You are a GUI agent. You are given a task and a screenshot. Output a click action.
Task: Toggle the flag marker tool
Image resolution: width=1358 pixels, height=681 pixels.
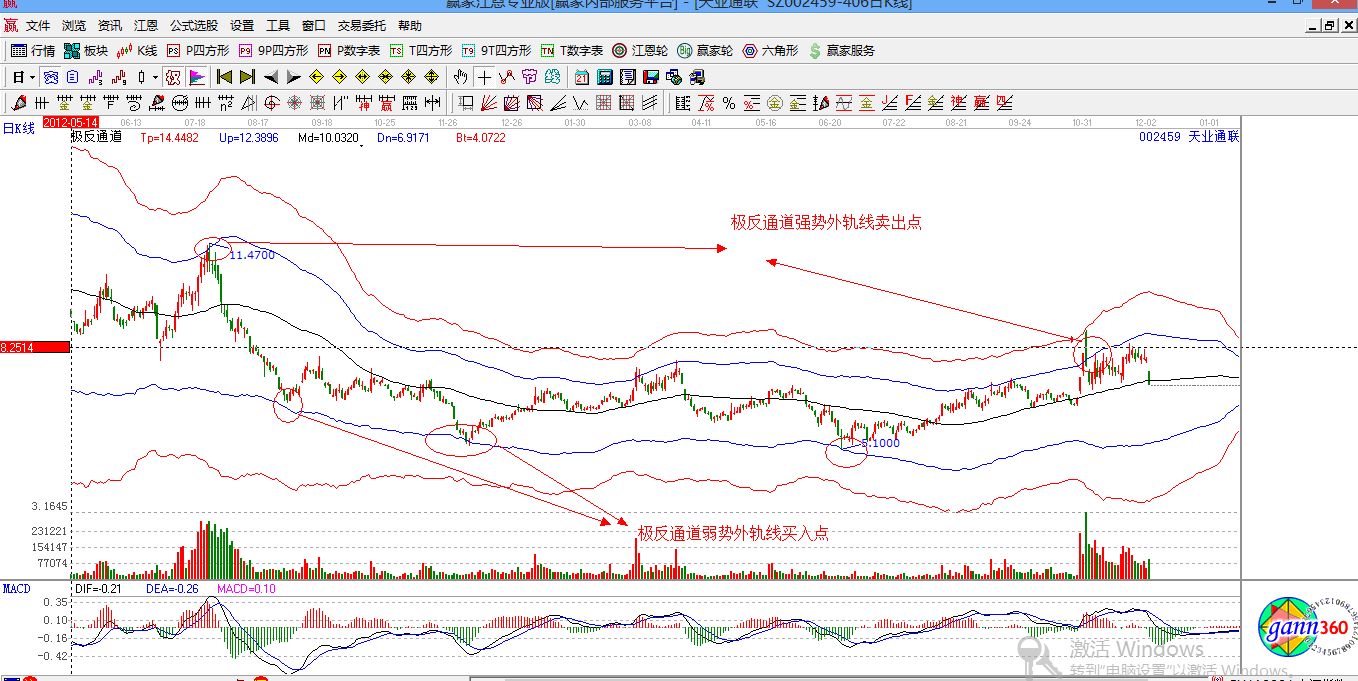click(x=197, y=76)
